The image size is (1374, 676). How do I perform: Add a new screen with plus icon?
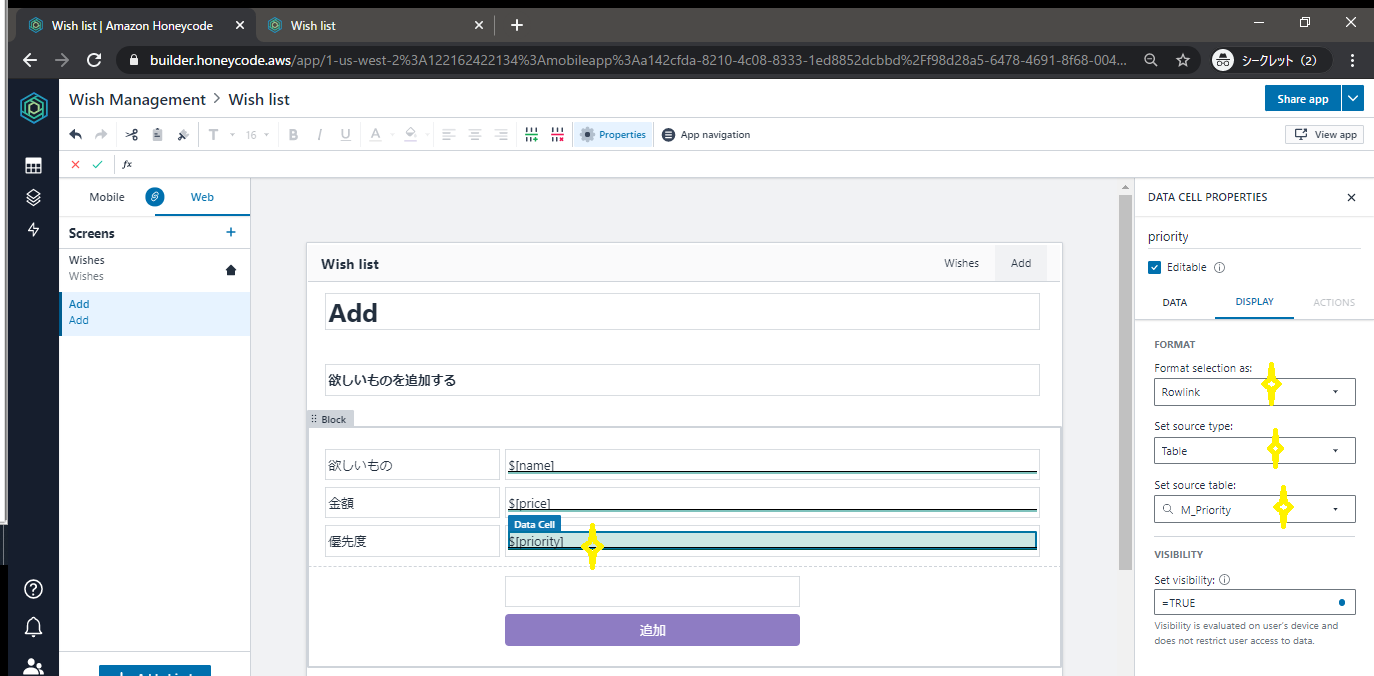coord(231,232)
